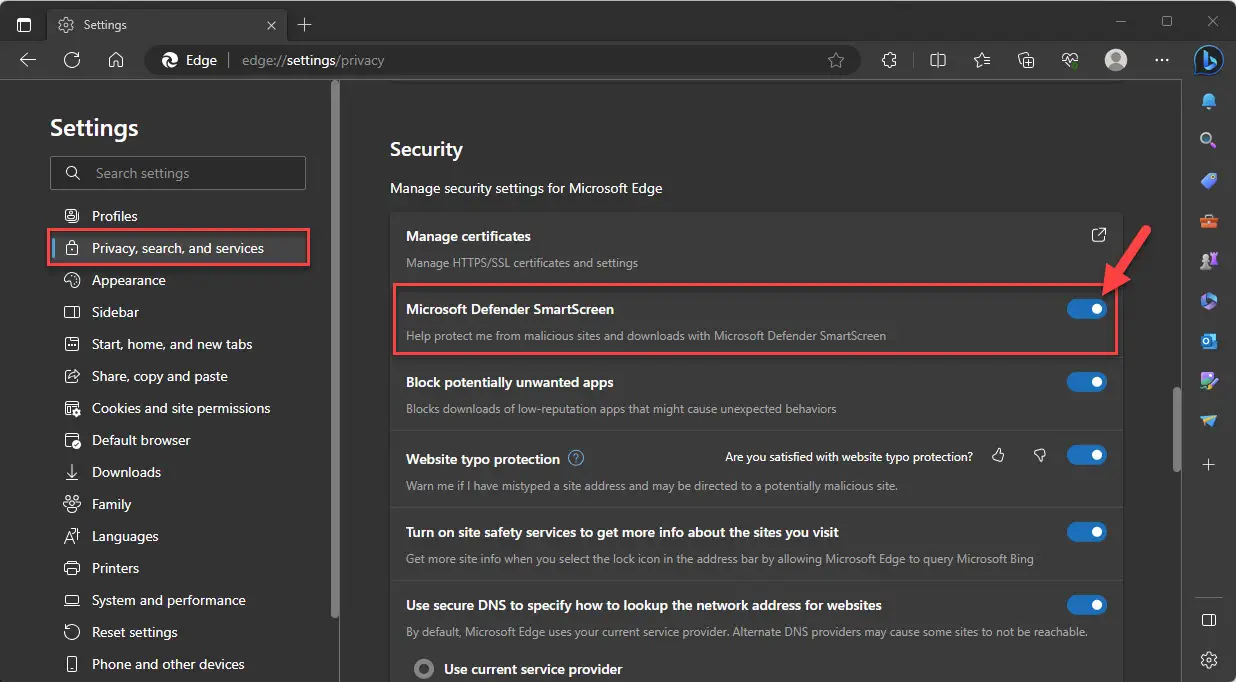Open Favorites list icon in toolbar
This screenshot has height=682, width=1236.
(x=982, y=60)
